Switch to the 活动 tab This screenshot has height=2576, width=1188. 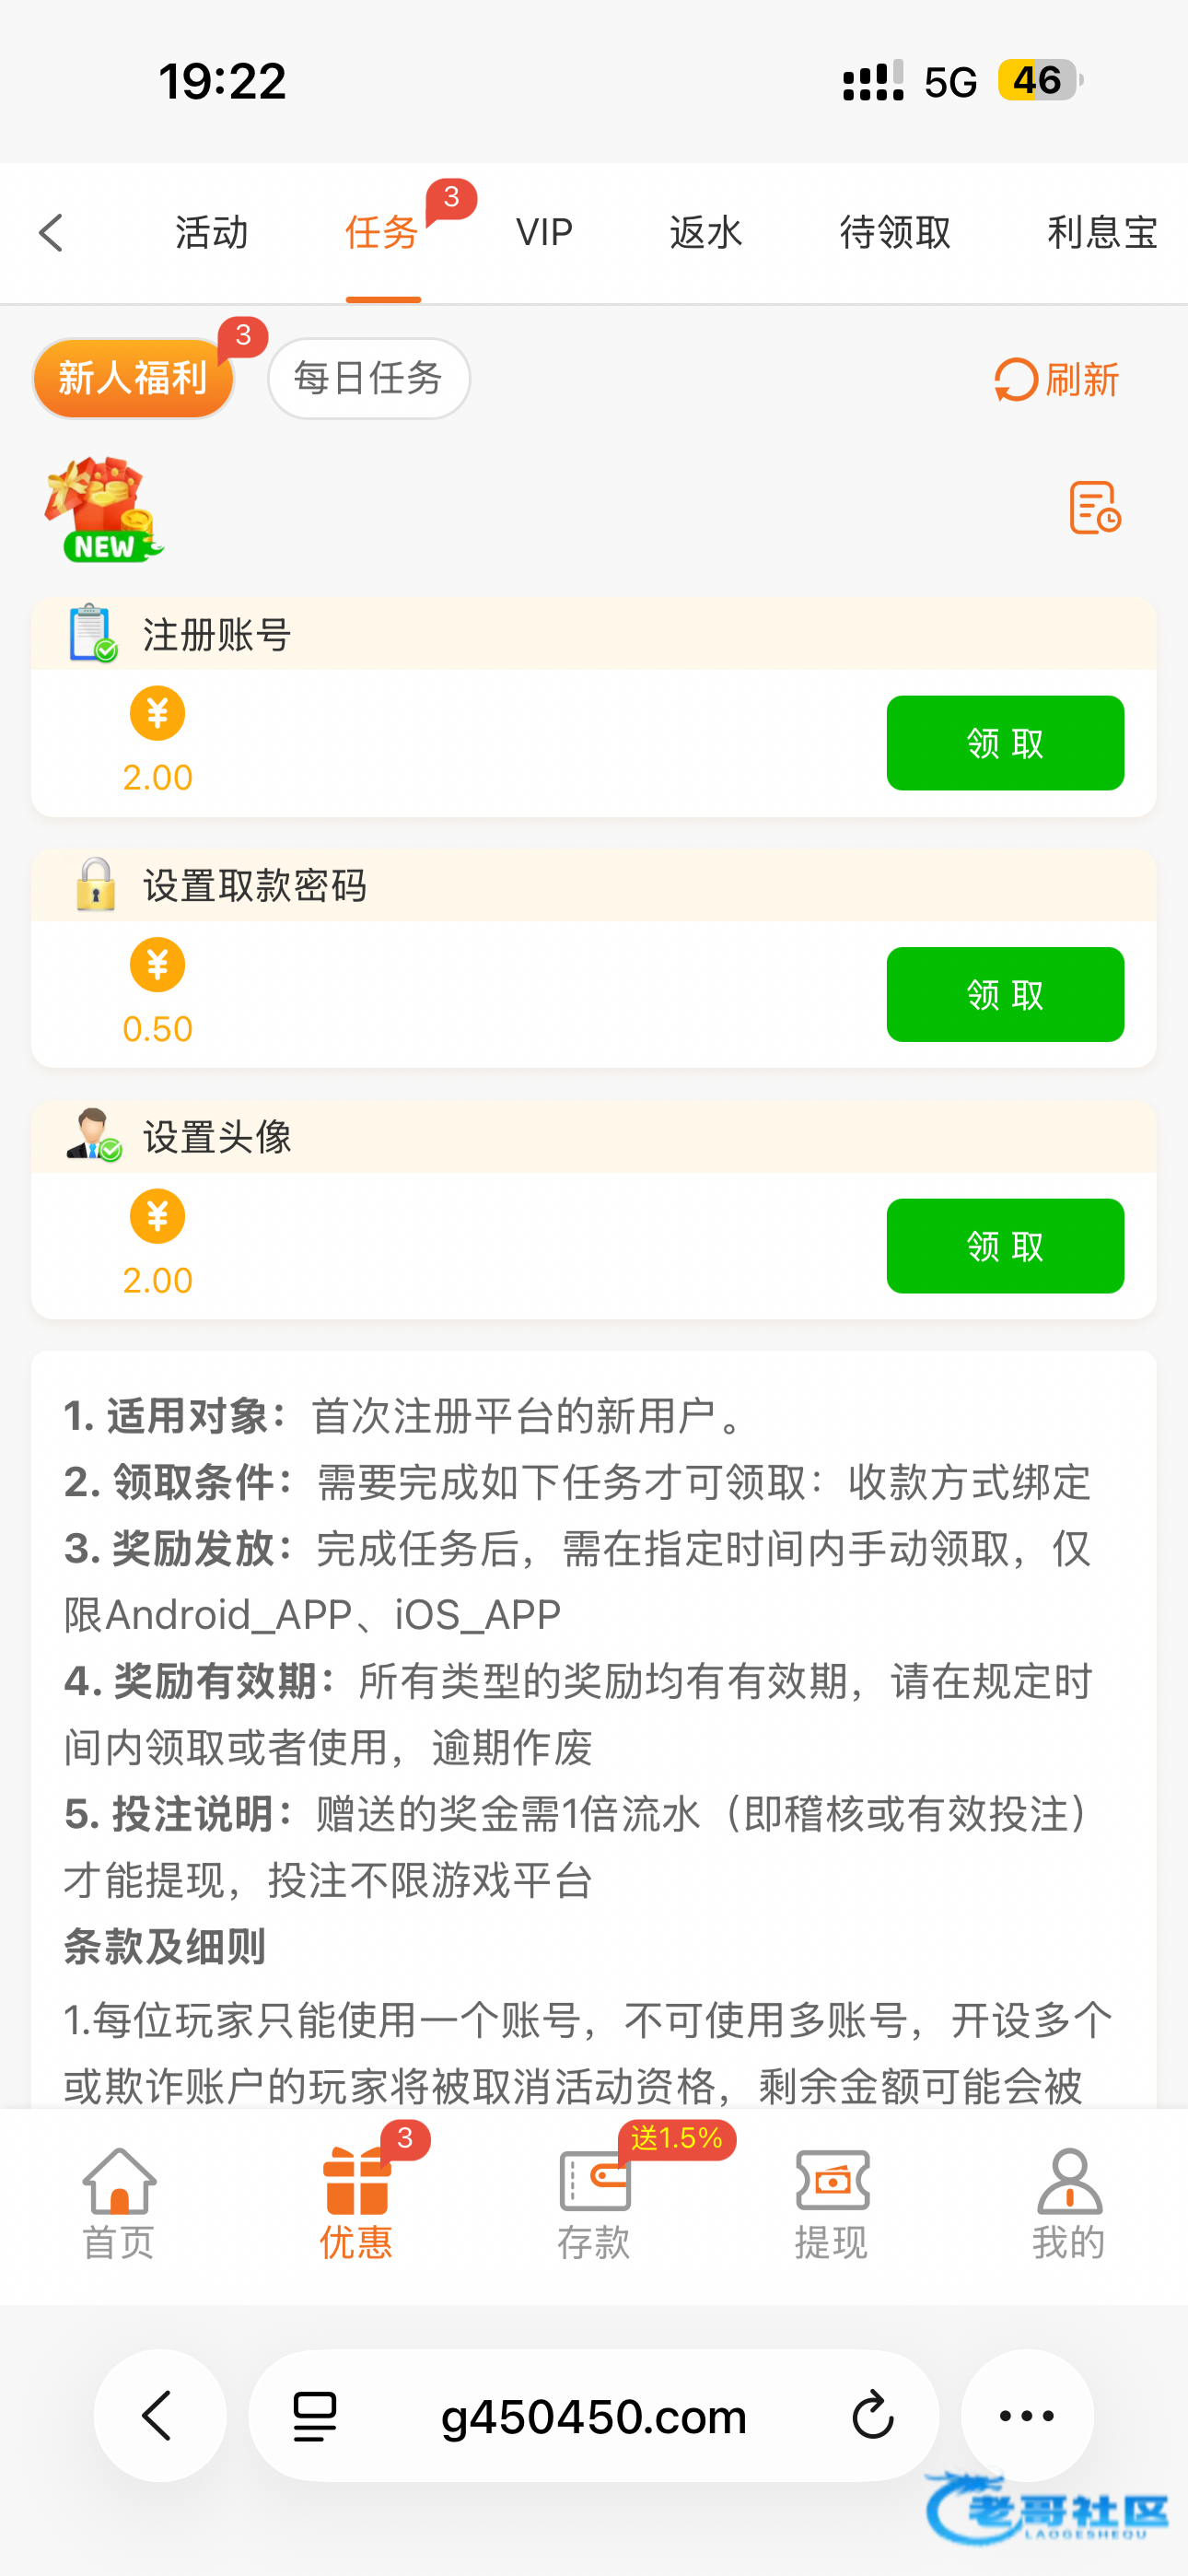(x=212, y=233)
